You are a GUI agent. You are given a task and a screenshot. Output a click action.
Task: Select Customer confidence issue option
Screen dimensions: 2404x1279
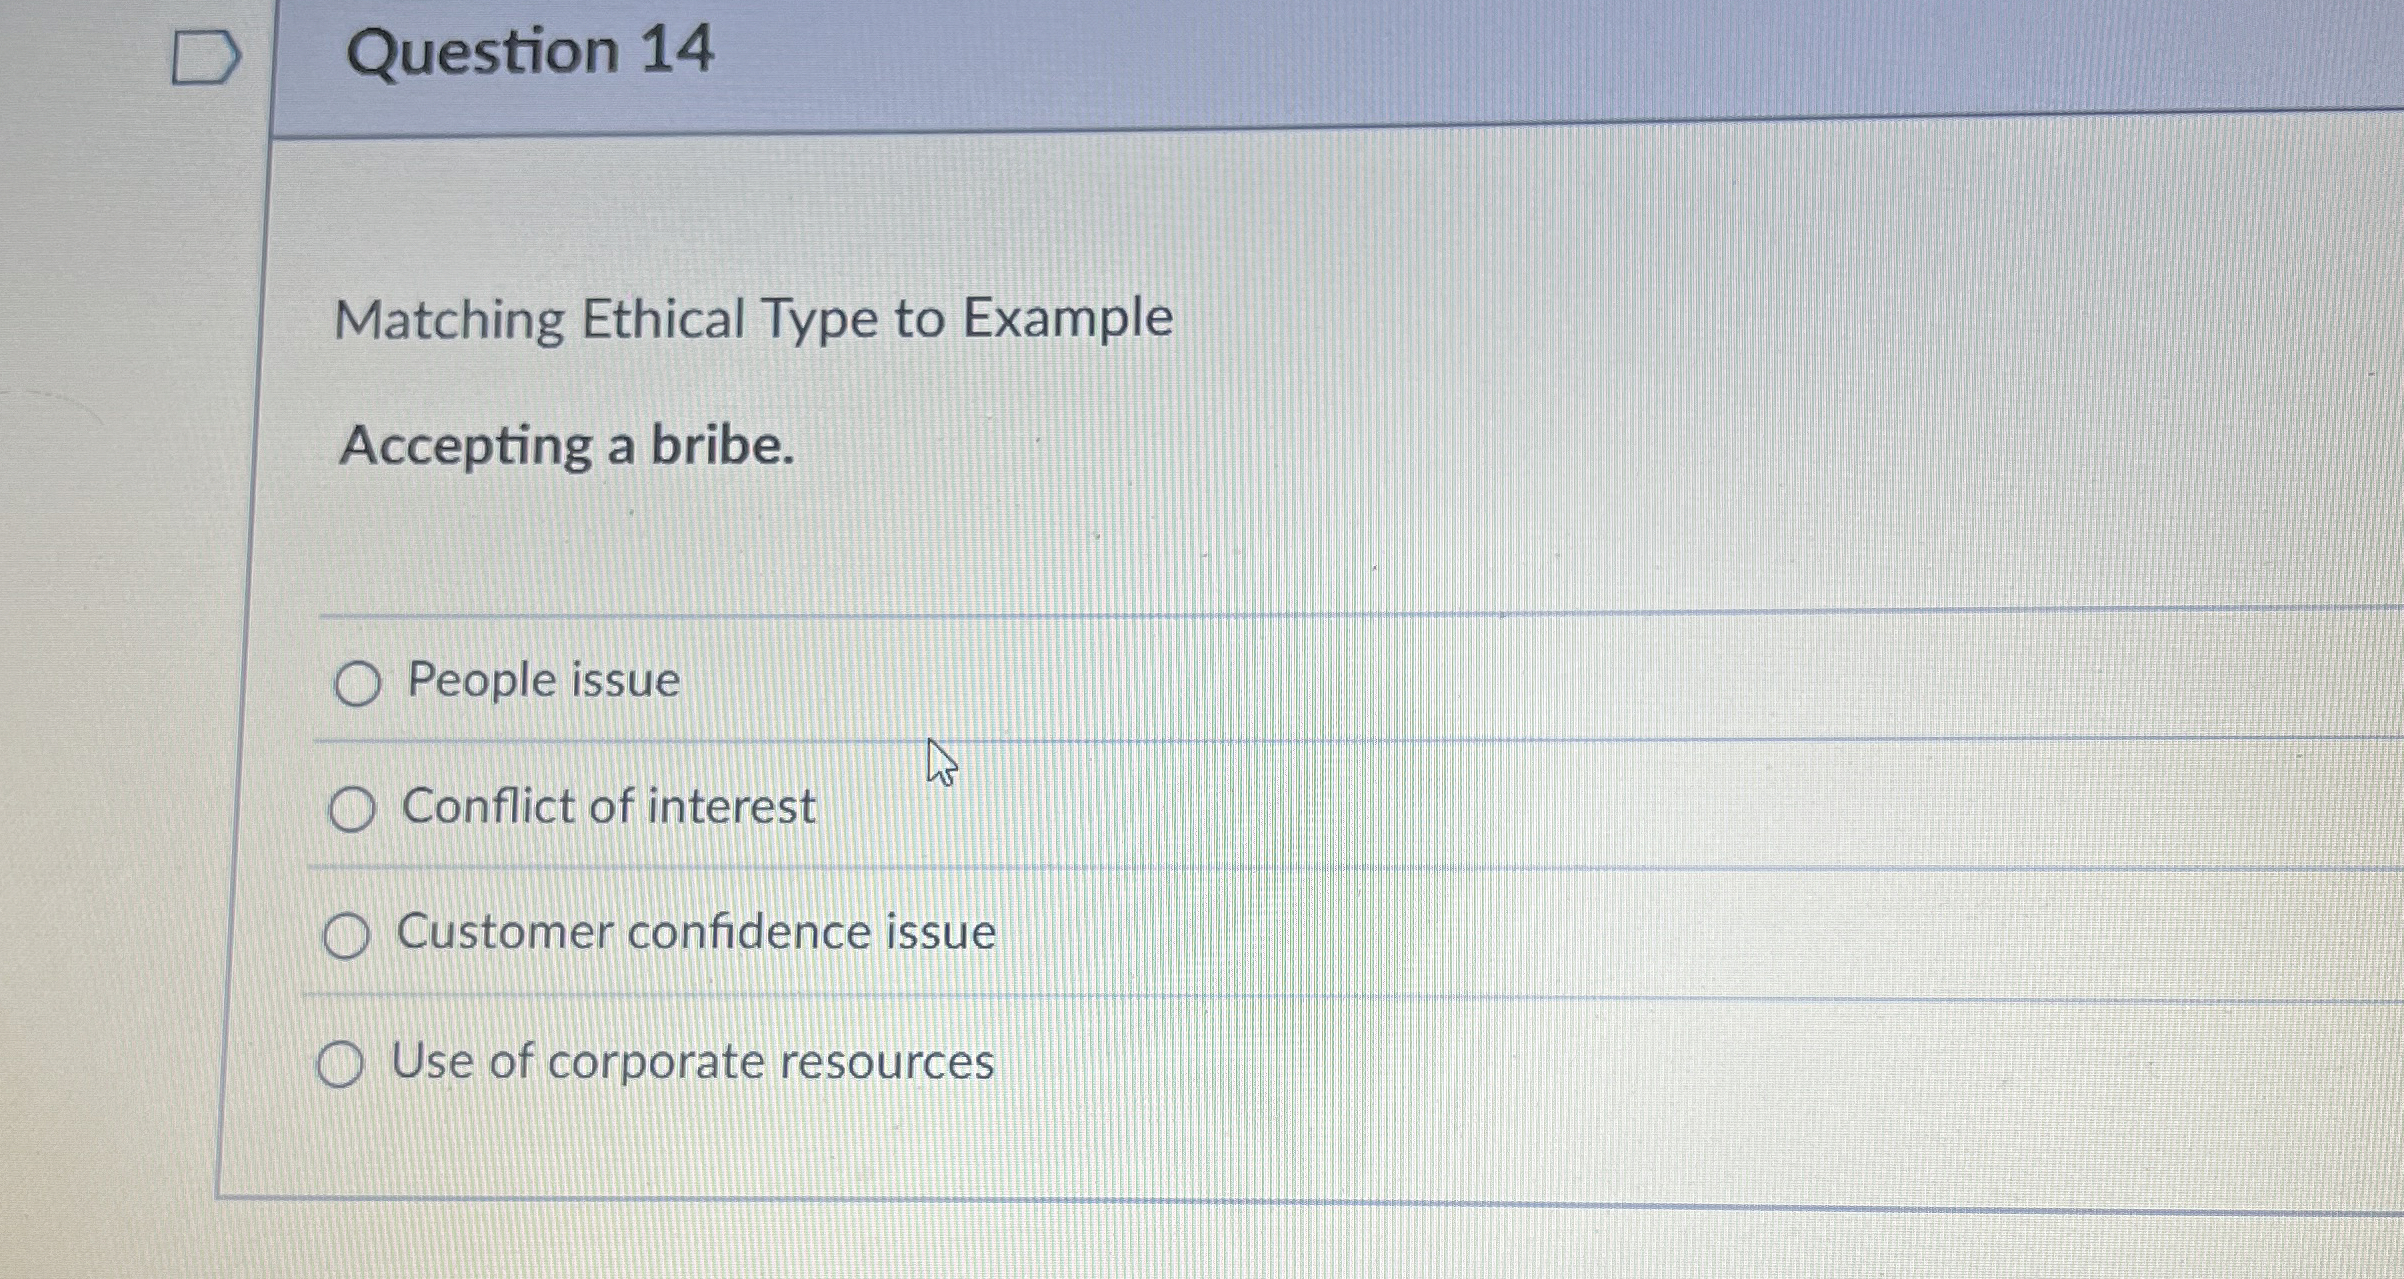point(349,935)
